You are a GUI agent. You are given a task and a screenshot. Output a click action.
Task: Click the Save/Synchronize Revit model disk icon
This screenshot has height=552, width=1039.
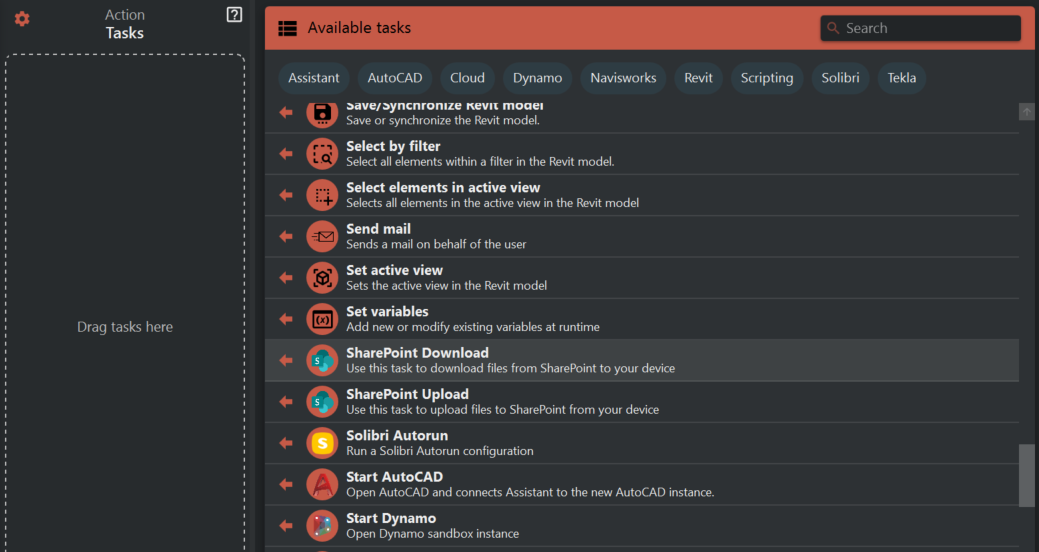click(x=322, y=113)
